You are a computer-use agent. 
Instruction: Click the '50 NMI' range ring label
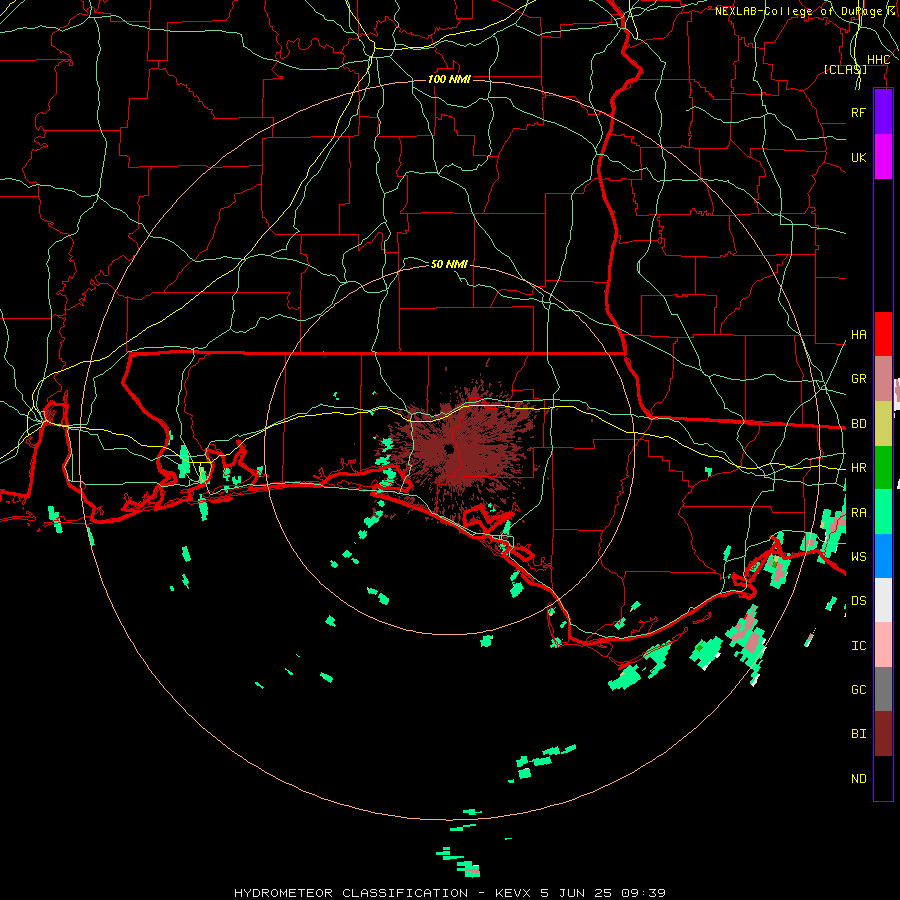coord(449,264)
